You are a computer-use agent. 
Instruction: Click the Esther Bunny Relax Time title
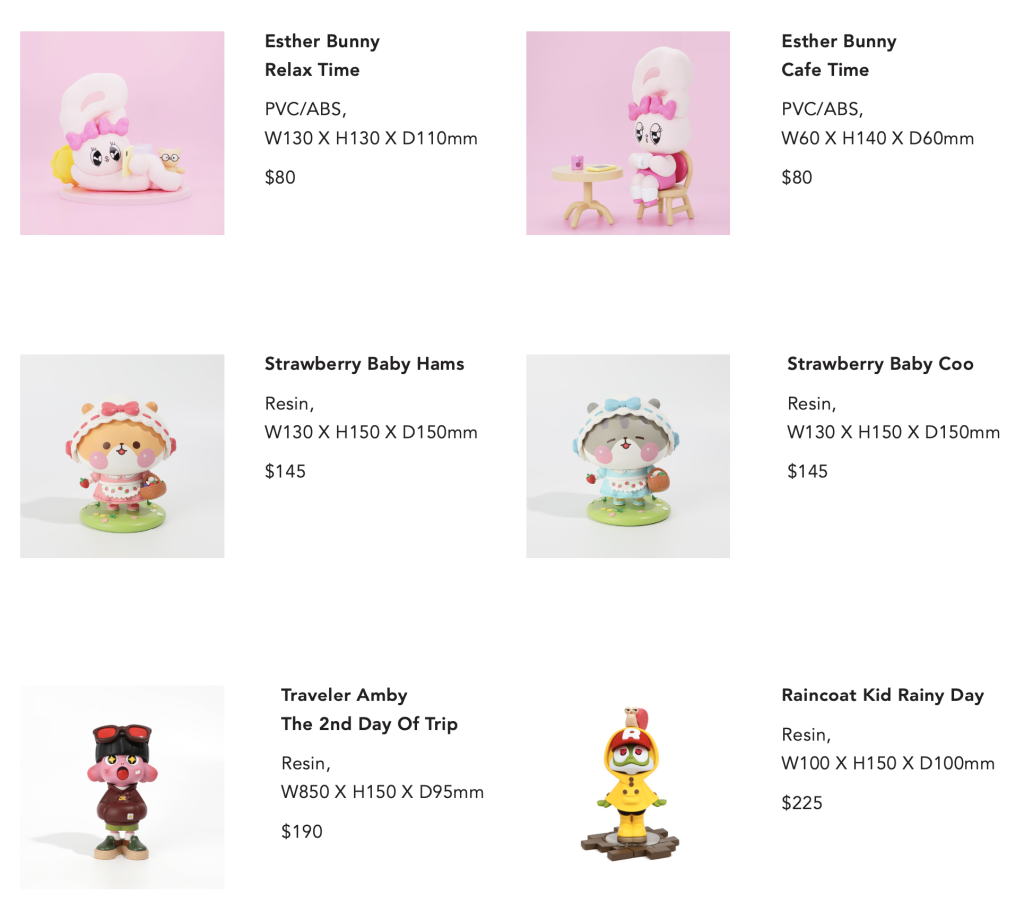pos(322,56)
